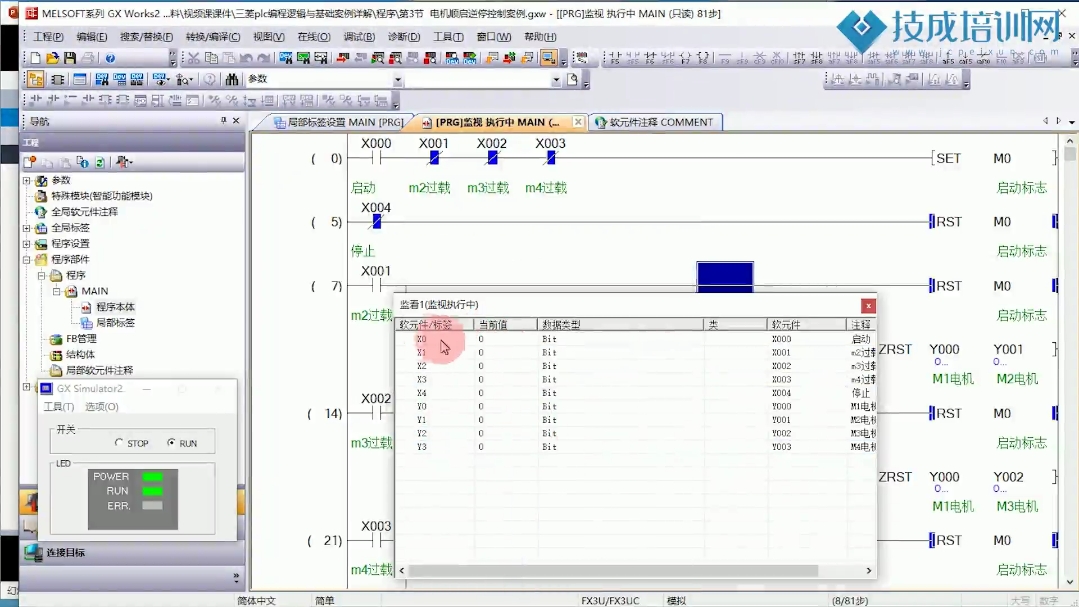Open the 工程(P) menu
1079x607 pixels.
[x=48, y=36]
